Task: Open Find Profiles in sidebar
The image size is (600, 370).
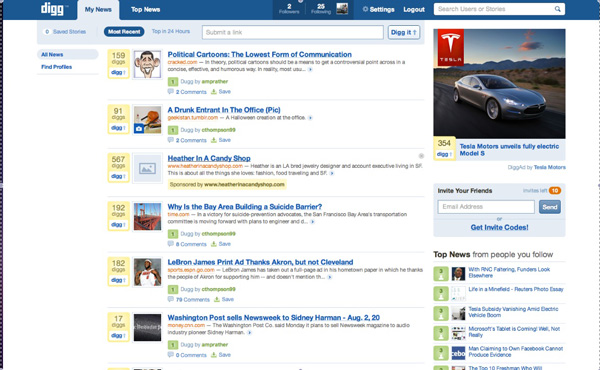Action: coord(56,67)
